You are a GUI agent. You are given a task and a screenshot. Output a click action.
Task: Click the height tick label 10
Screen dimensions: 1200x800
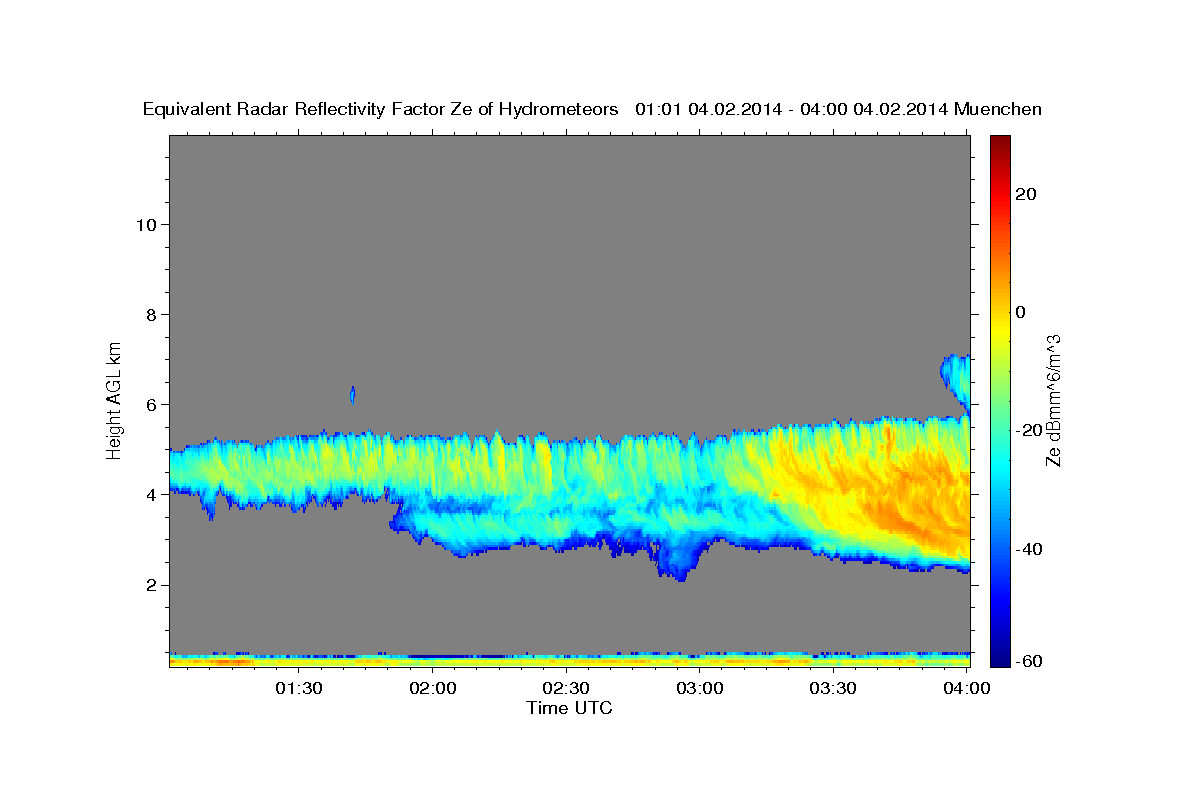coord(145,224)
